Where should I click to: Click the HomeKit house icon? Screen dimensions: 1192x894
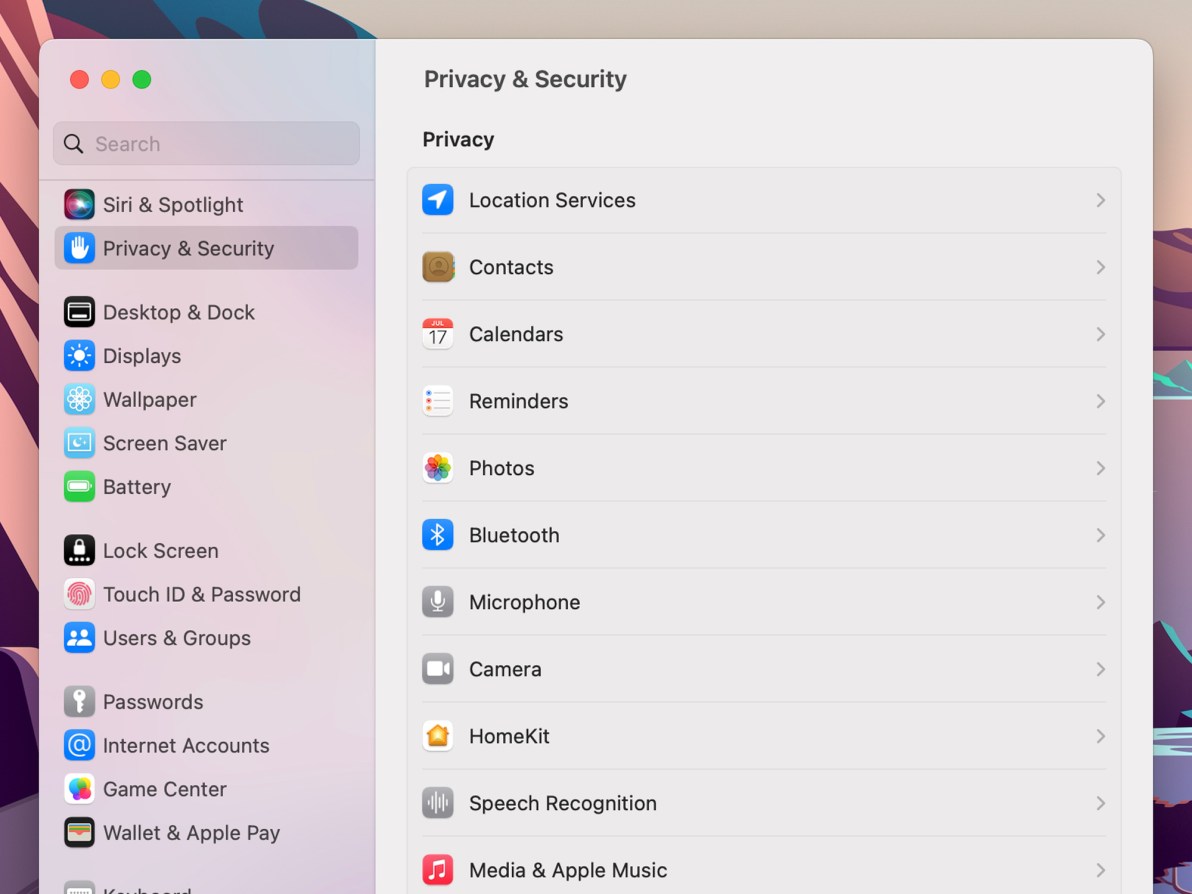pyautogui.click(x=438, y=736)
